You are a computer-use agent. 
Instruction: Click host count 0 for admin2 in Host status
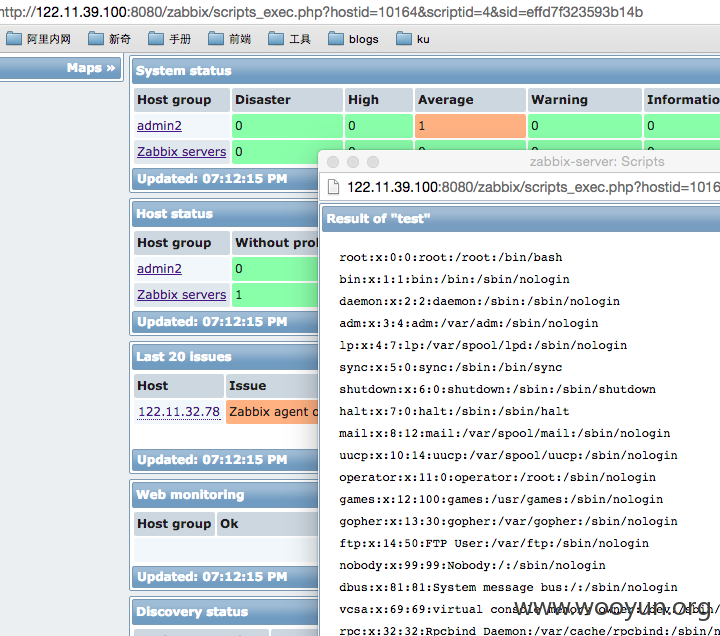click(275, 269)
